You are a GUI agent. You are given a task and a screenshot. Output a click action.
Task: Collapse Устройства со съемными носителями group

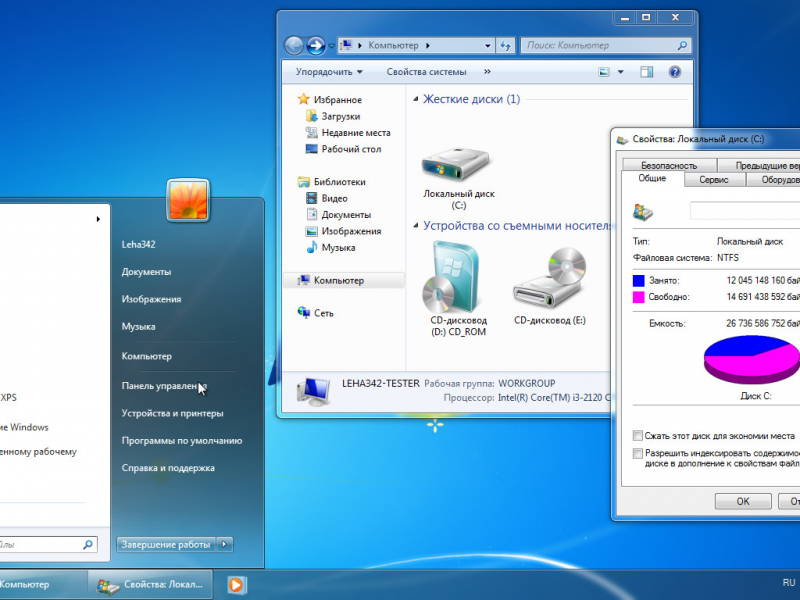pos(415,226)
